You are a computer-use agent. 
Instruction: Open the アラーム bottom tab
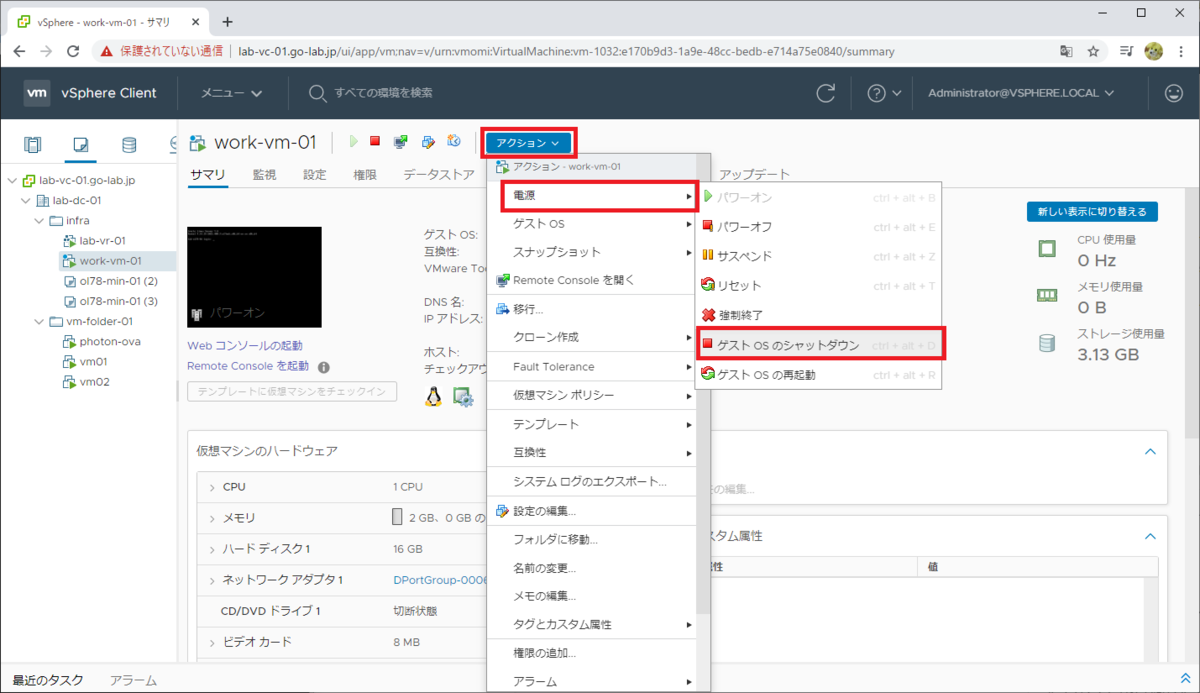pos(133,680)
